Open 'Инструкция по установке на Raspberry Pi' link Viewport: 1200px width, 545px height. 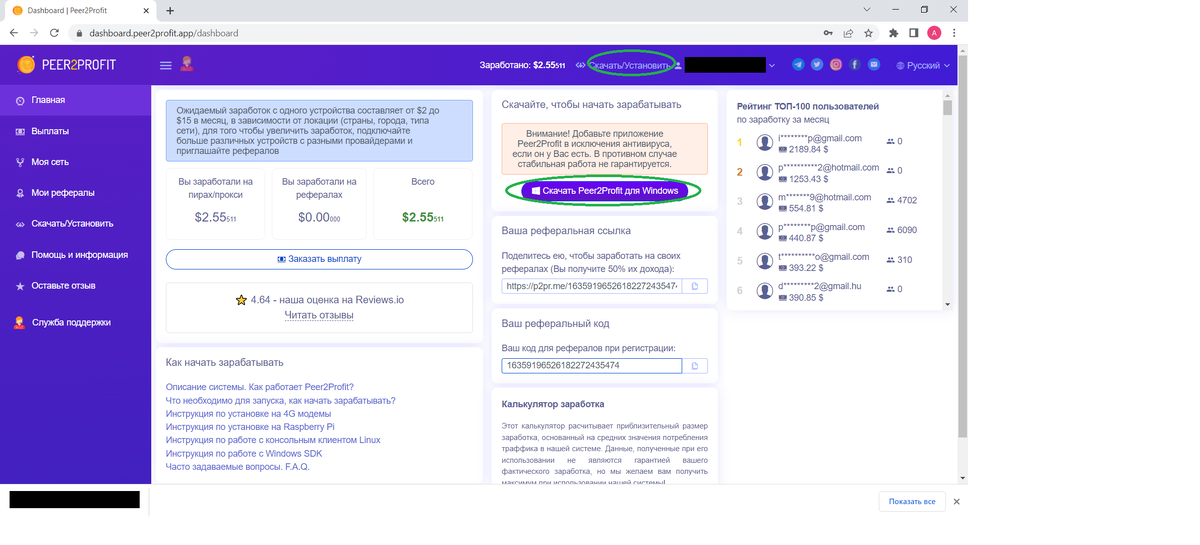[250, 426]
